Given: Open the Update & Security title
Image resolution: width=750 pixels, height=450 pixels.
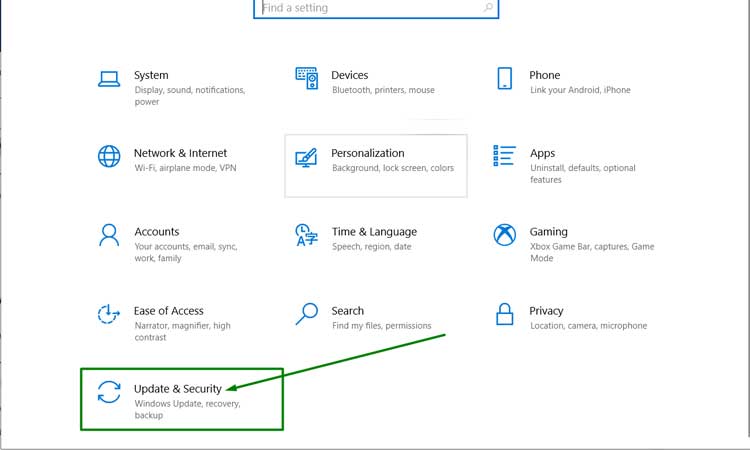Looking at the screenshot, I should [177, 389].
